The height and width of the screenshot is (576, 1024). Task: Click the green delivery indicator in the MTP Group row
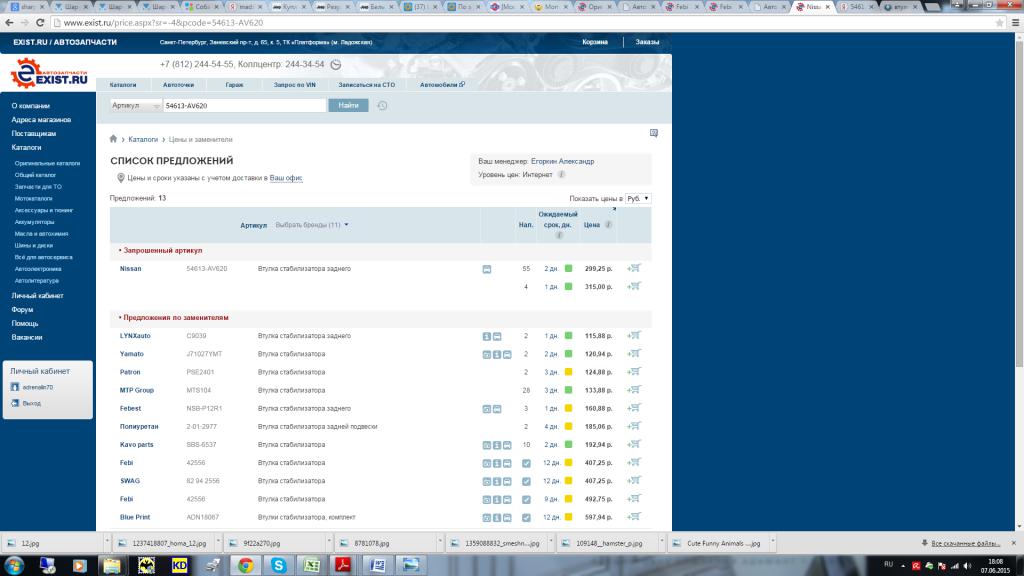coord(568,390)
